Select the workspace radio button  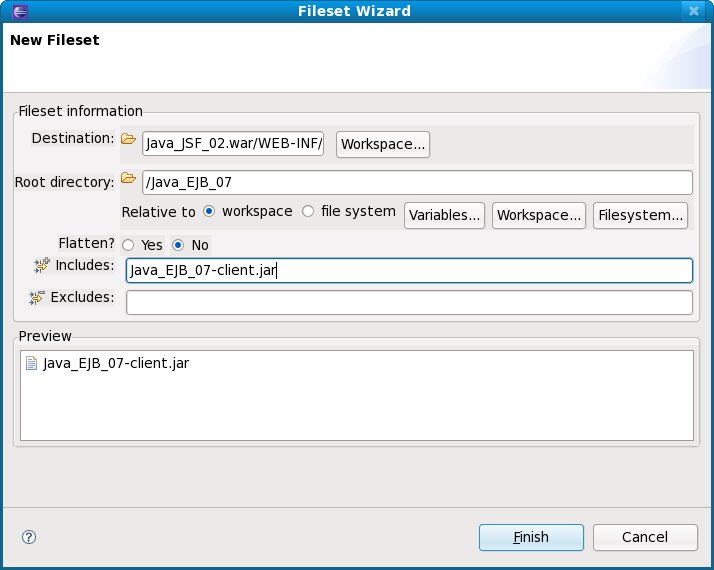[209, 212]
